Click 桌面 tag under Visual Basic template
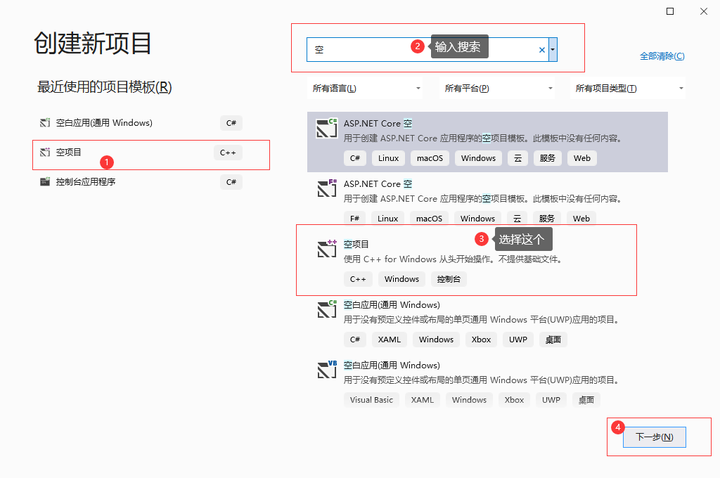720x478 pixels. point(586,399)
